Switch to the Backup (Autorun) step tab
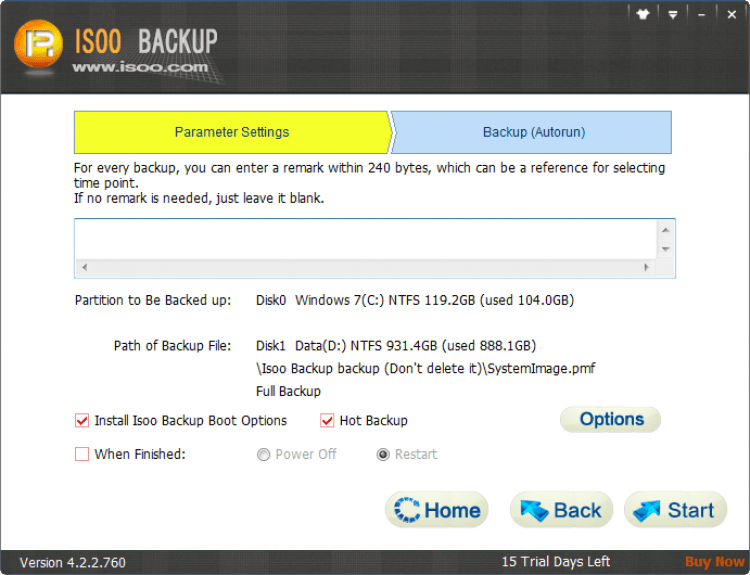 tap(533, 132)
